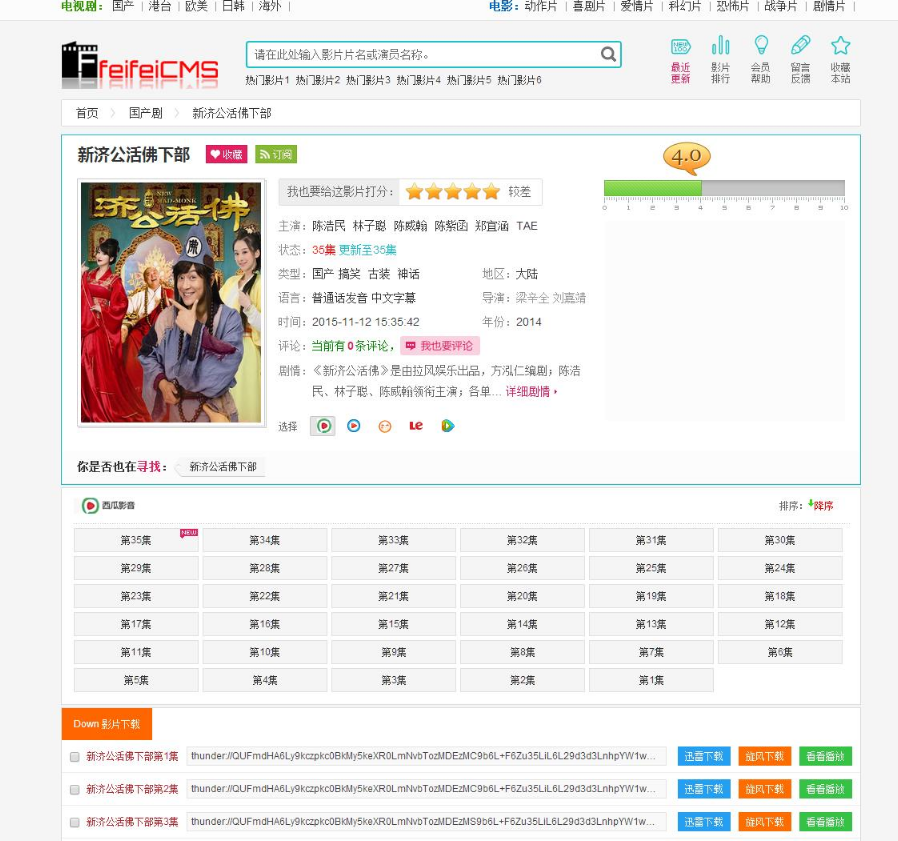Go to 国产剧 in breadcrumb

(145, 113)
